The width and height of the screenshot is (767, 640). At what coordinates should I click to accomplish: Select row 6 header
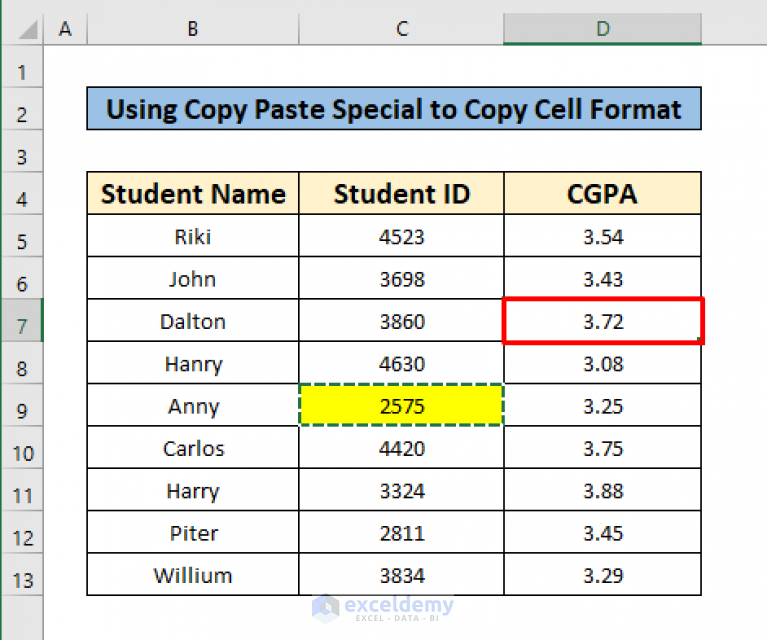22,278
